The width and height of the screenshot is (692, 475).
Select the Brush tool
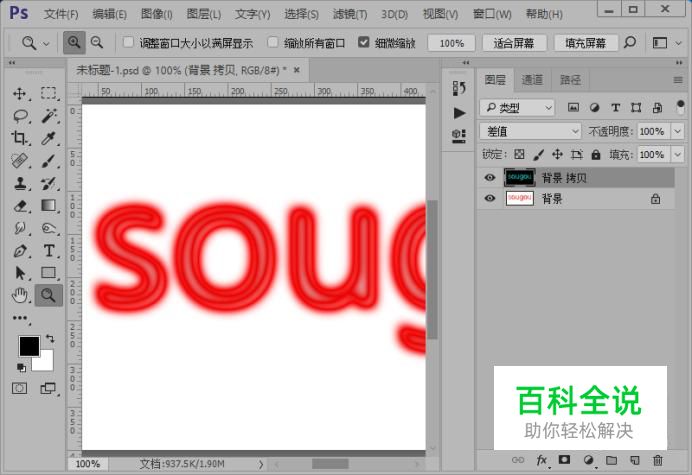(x=49, y=161)
